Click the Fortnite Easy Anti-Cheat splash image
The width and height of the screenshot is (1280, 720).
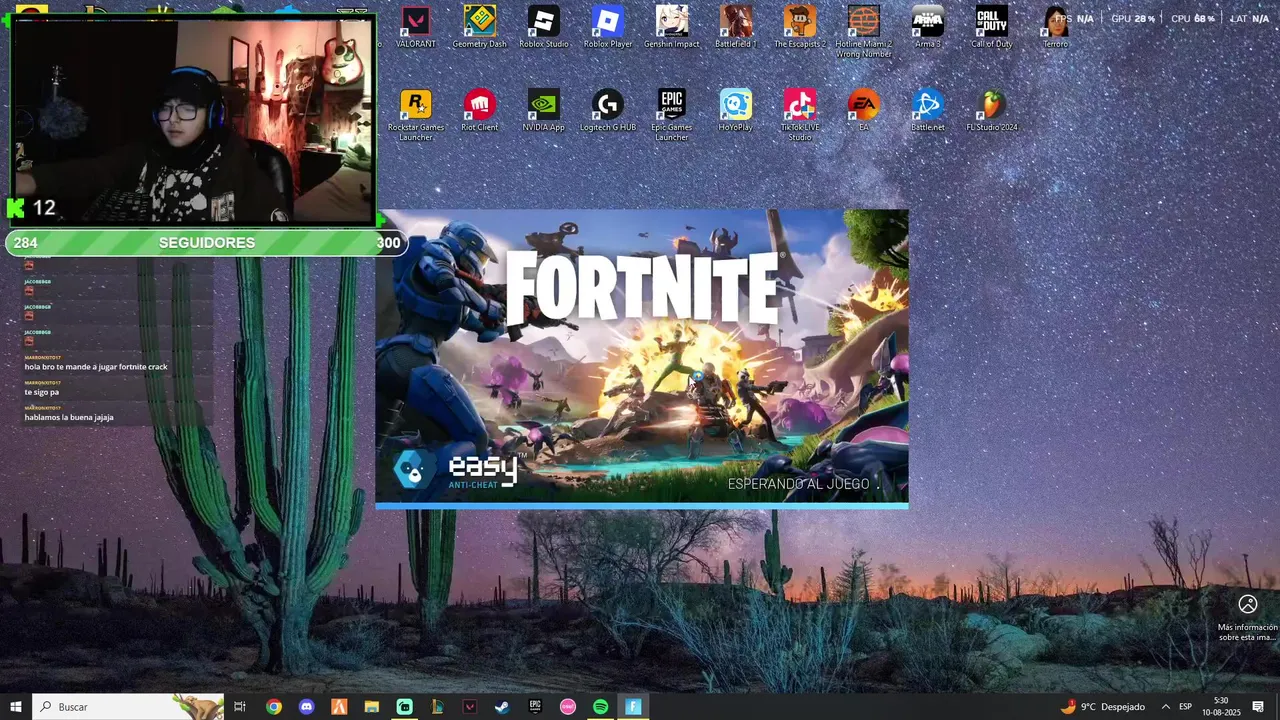tap(642, 356)
